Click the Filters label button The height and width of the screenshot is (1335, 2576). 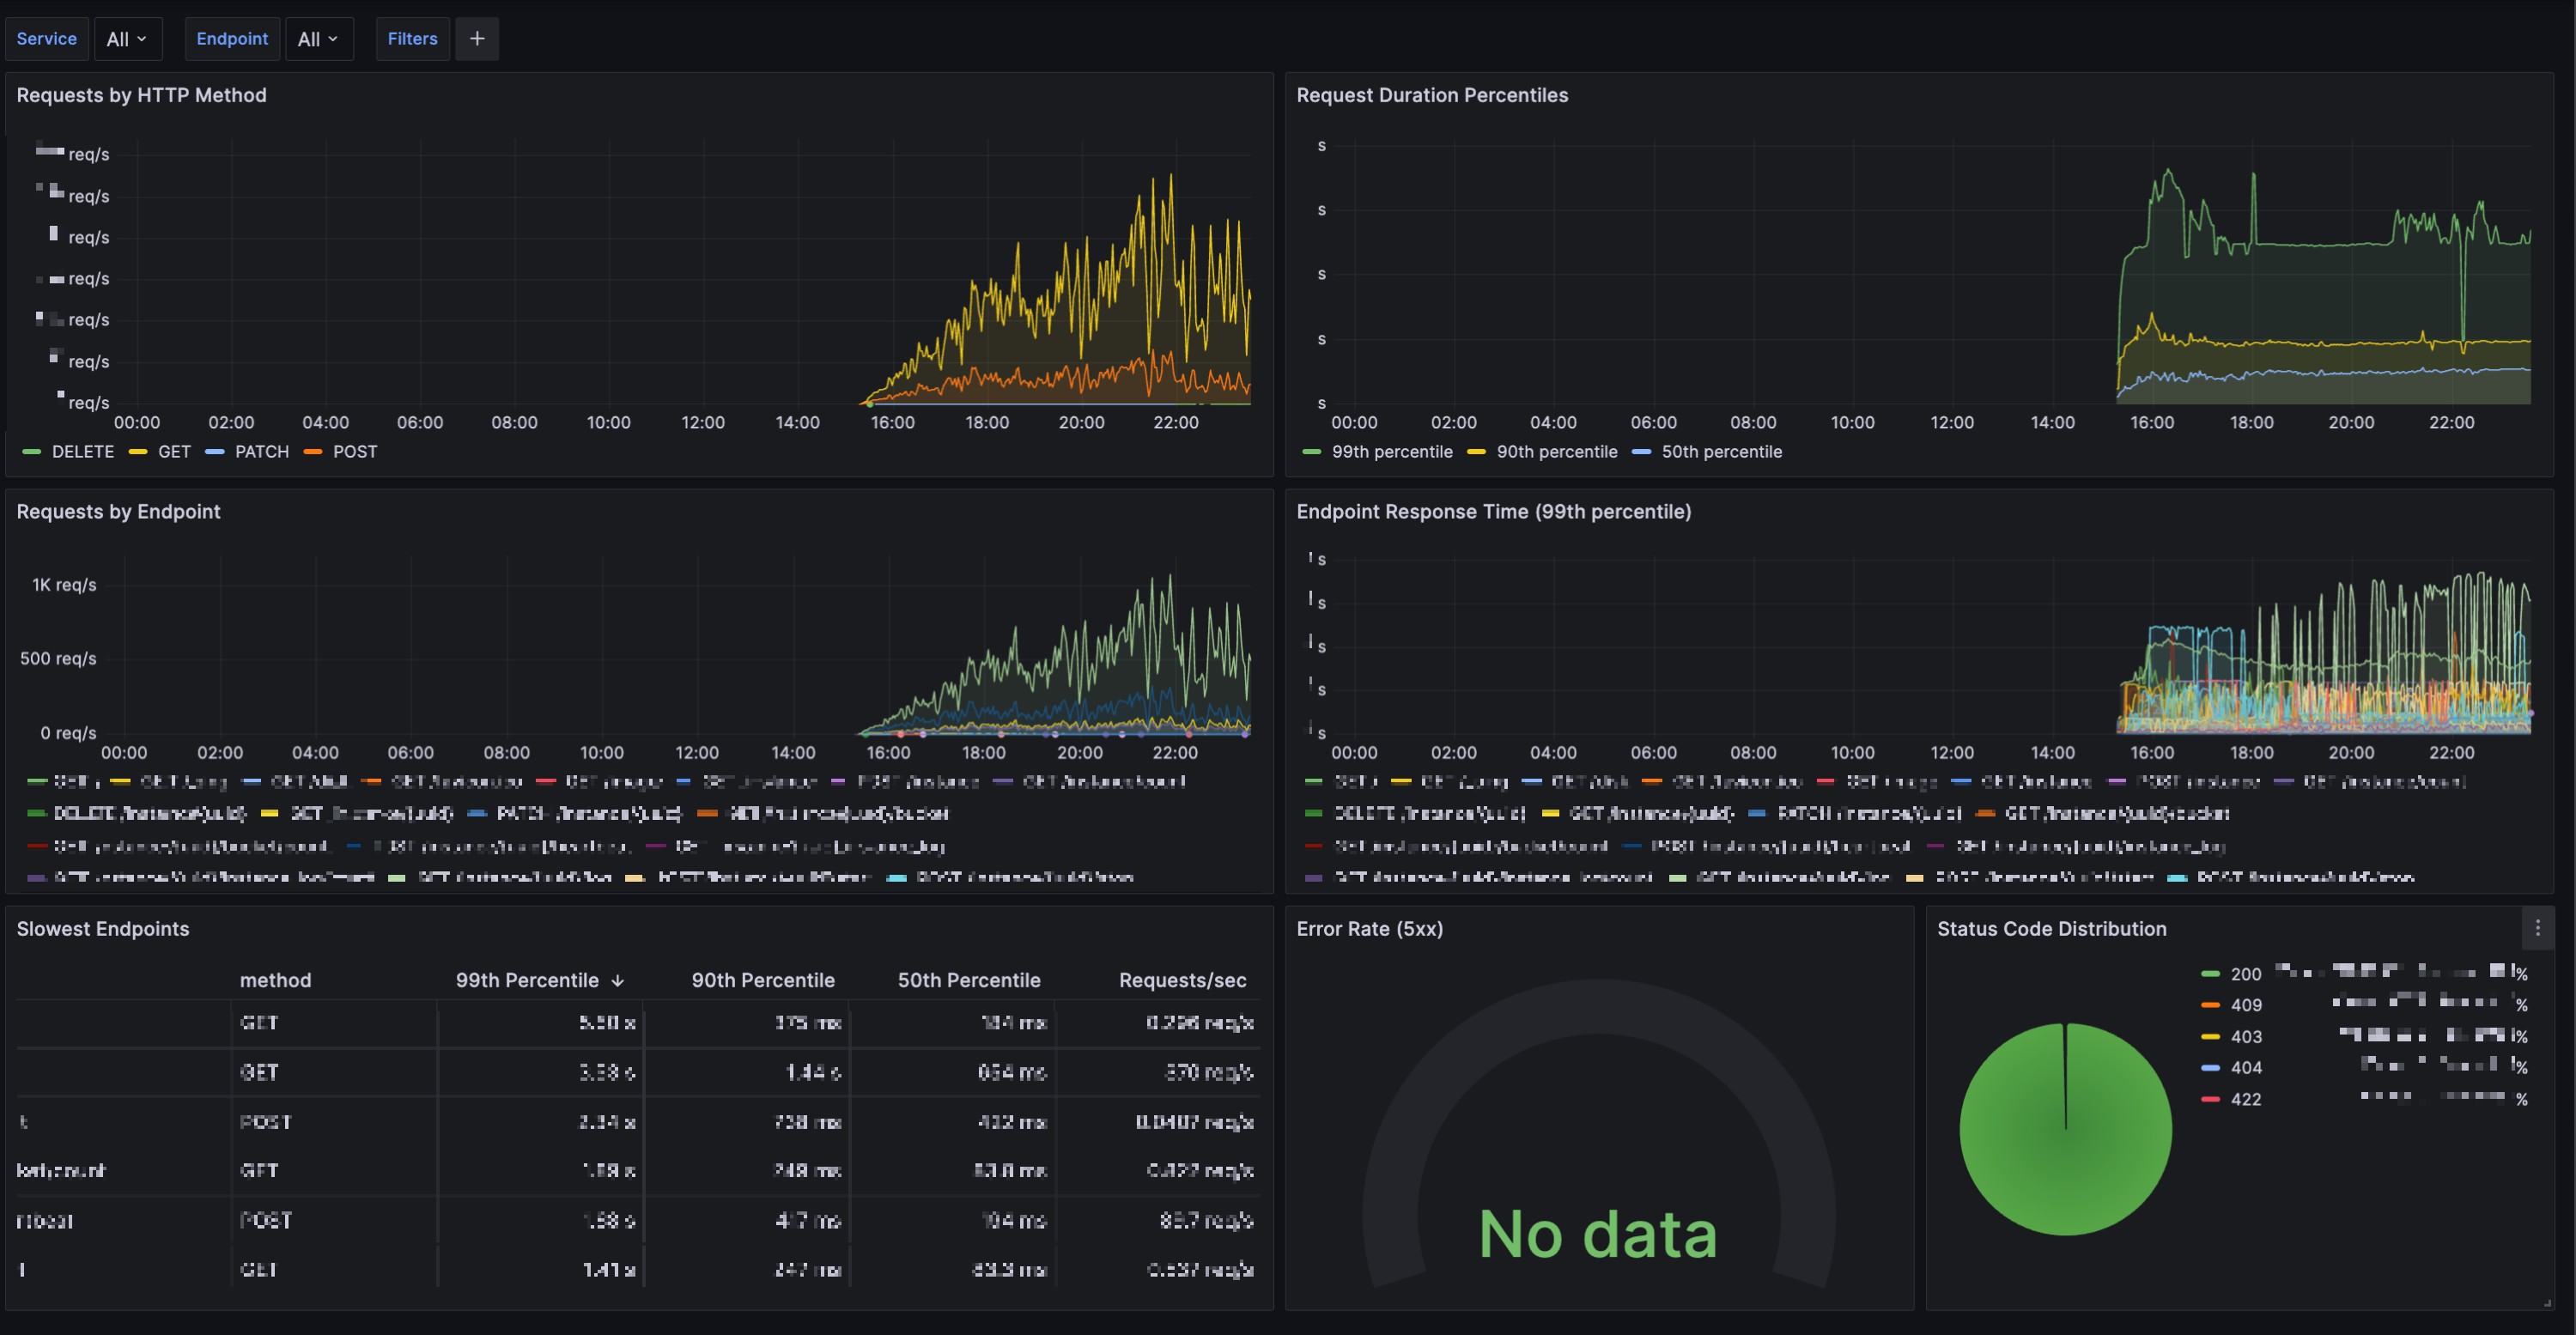tap(412, 39)
